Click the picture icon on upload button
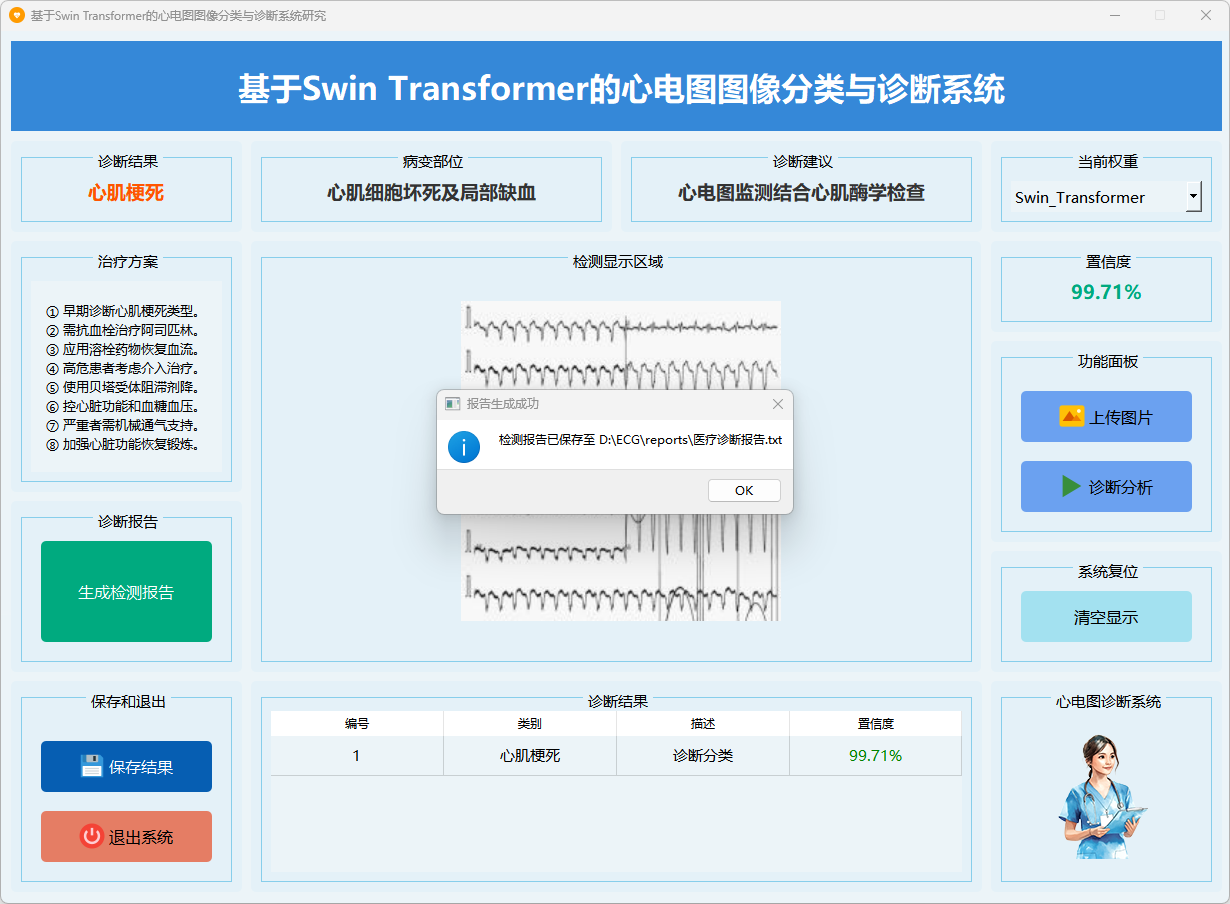1230x904 pixels. click(1071, 417)
